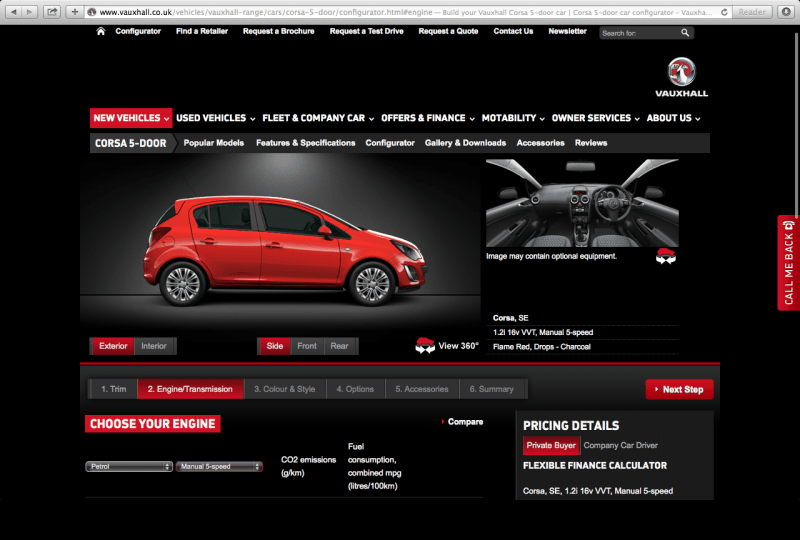Select Private Buyer pricing option

(551, 446)
